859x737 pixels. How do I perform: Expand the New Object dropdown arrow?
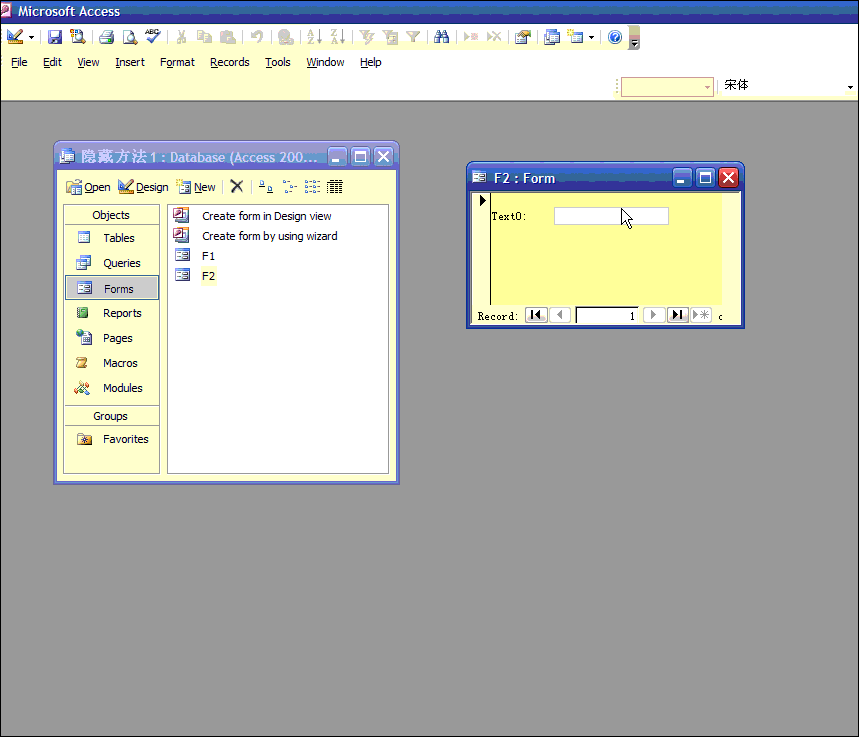591,37
